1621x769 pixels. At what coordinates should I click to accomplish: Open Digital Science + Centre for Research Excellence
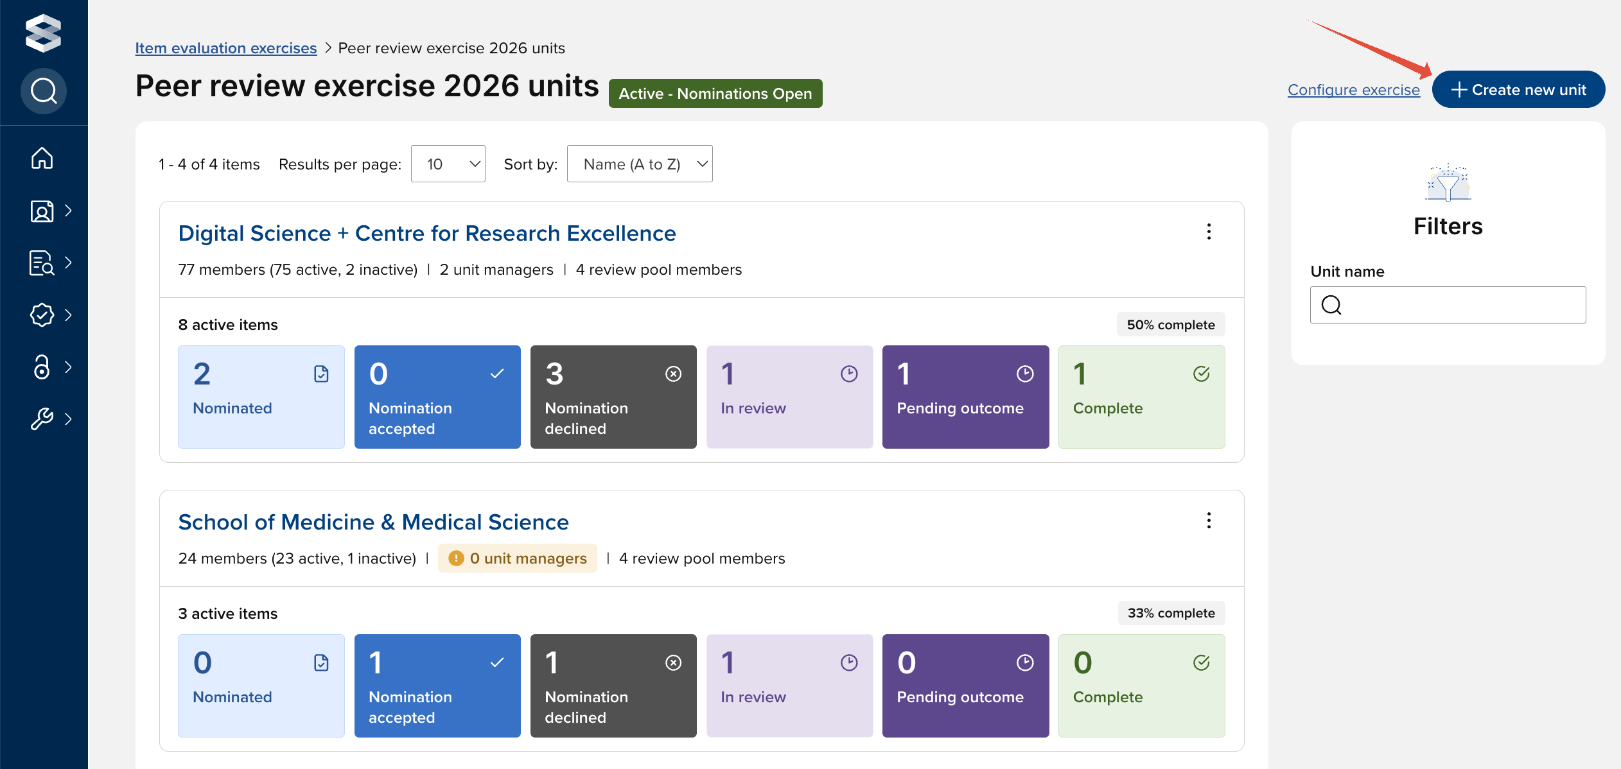tap(427, 233)
